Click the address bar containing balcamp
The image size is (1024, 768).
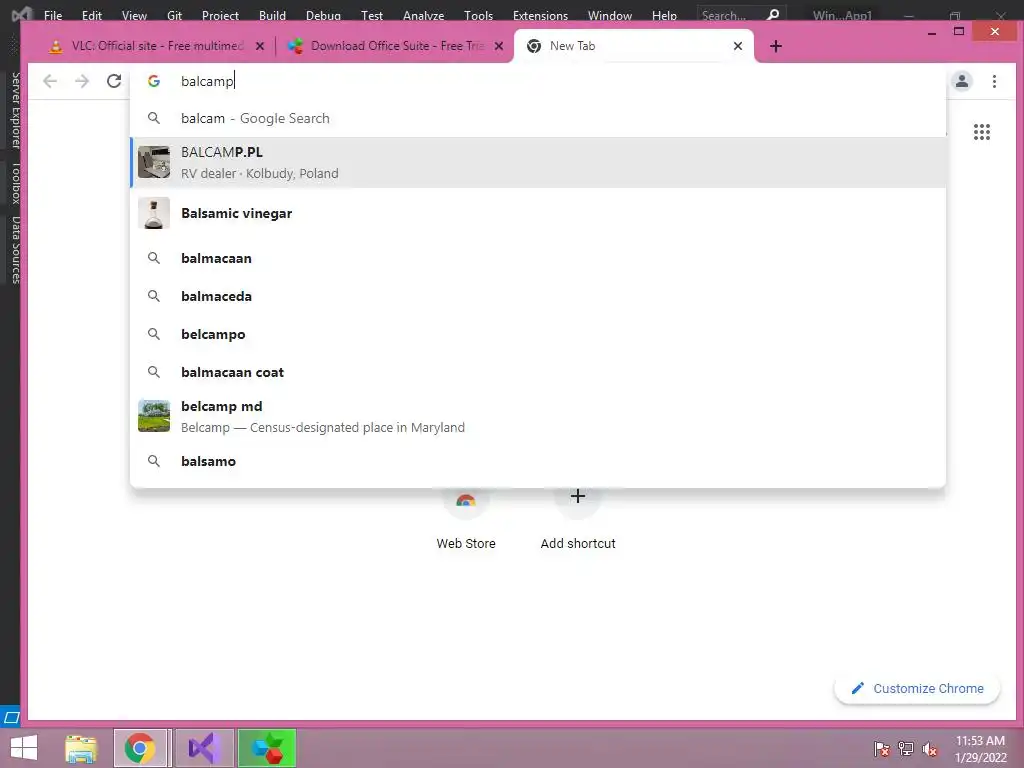pyautogui.click(x=537, y=81)
